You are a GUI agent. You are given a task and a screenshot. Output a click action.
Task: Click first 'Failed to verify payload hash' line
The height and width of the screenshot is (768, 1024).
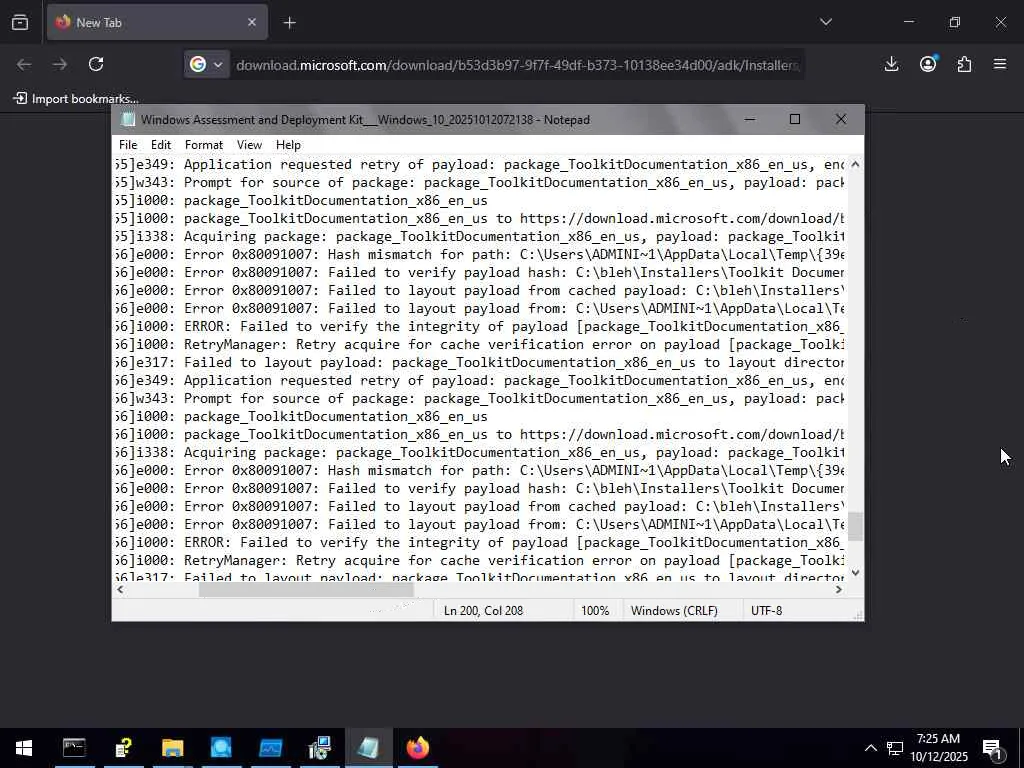(x=479, y=272)
